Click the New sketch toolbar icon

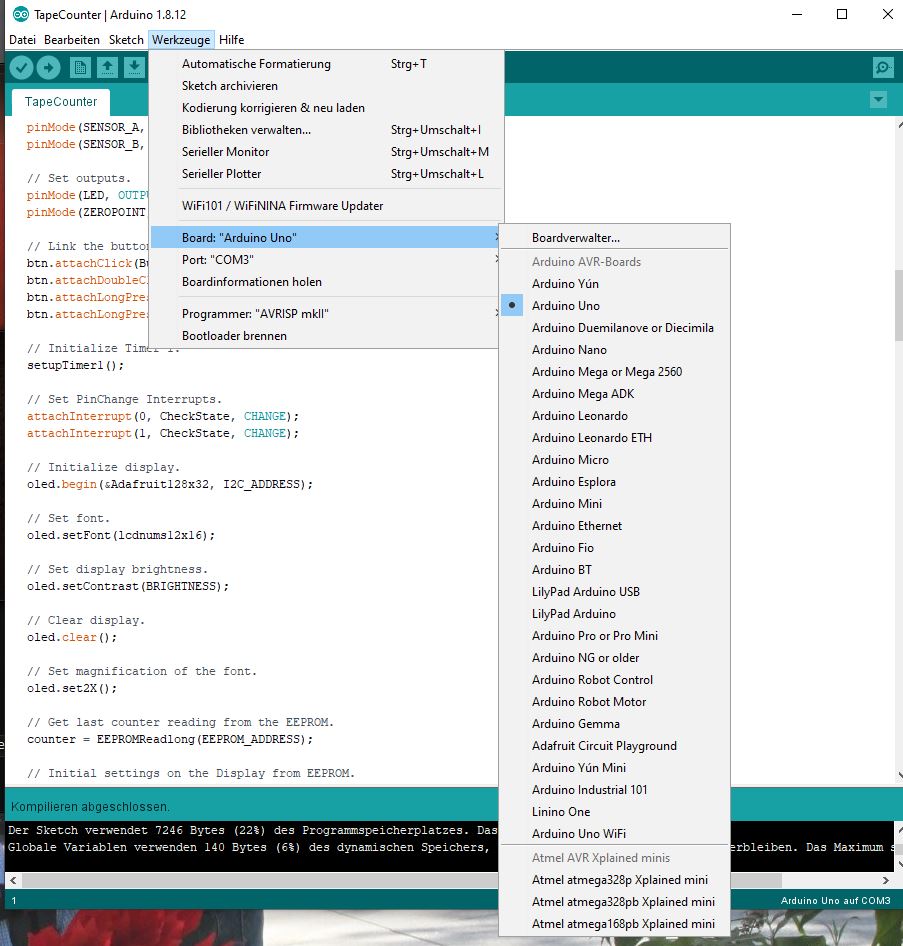pyautogui.click(x=80, y=67)
